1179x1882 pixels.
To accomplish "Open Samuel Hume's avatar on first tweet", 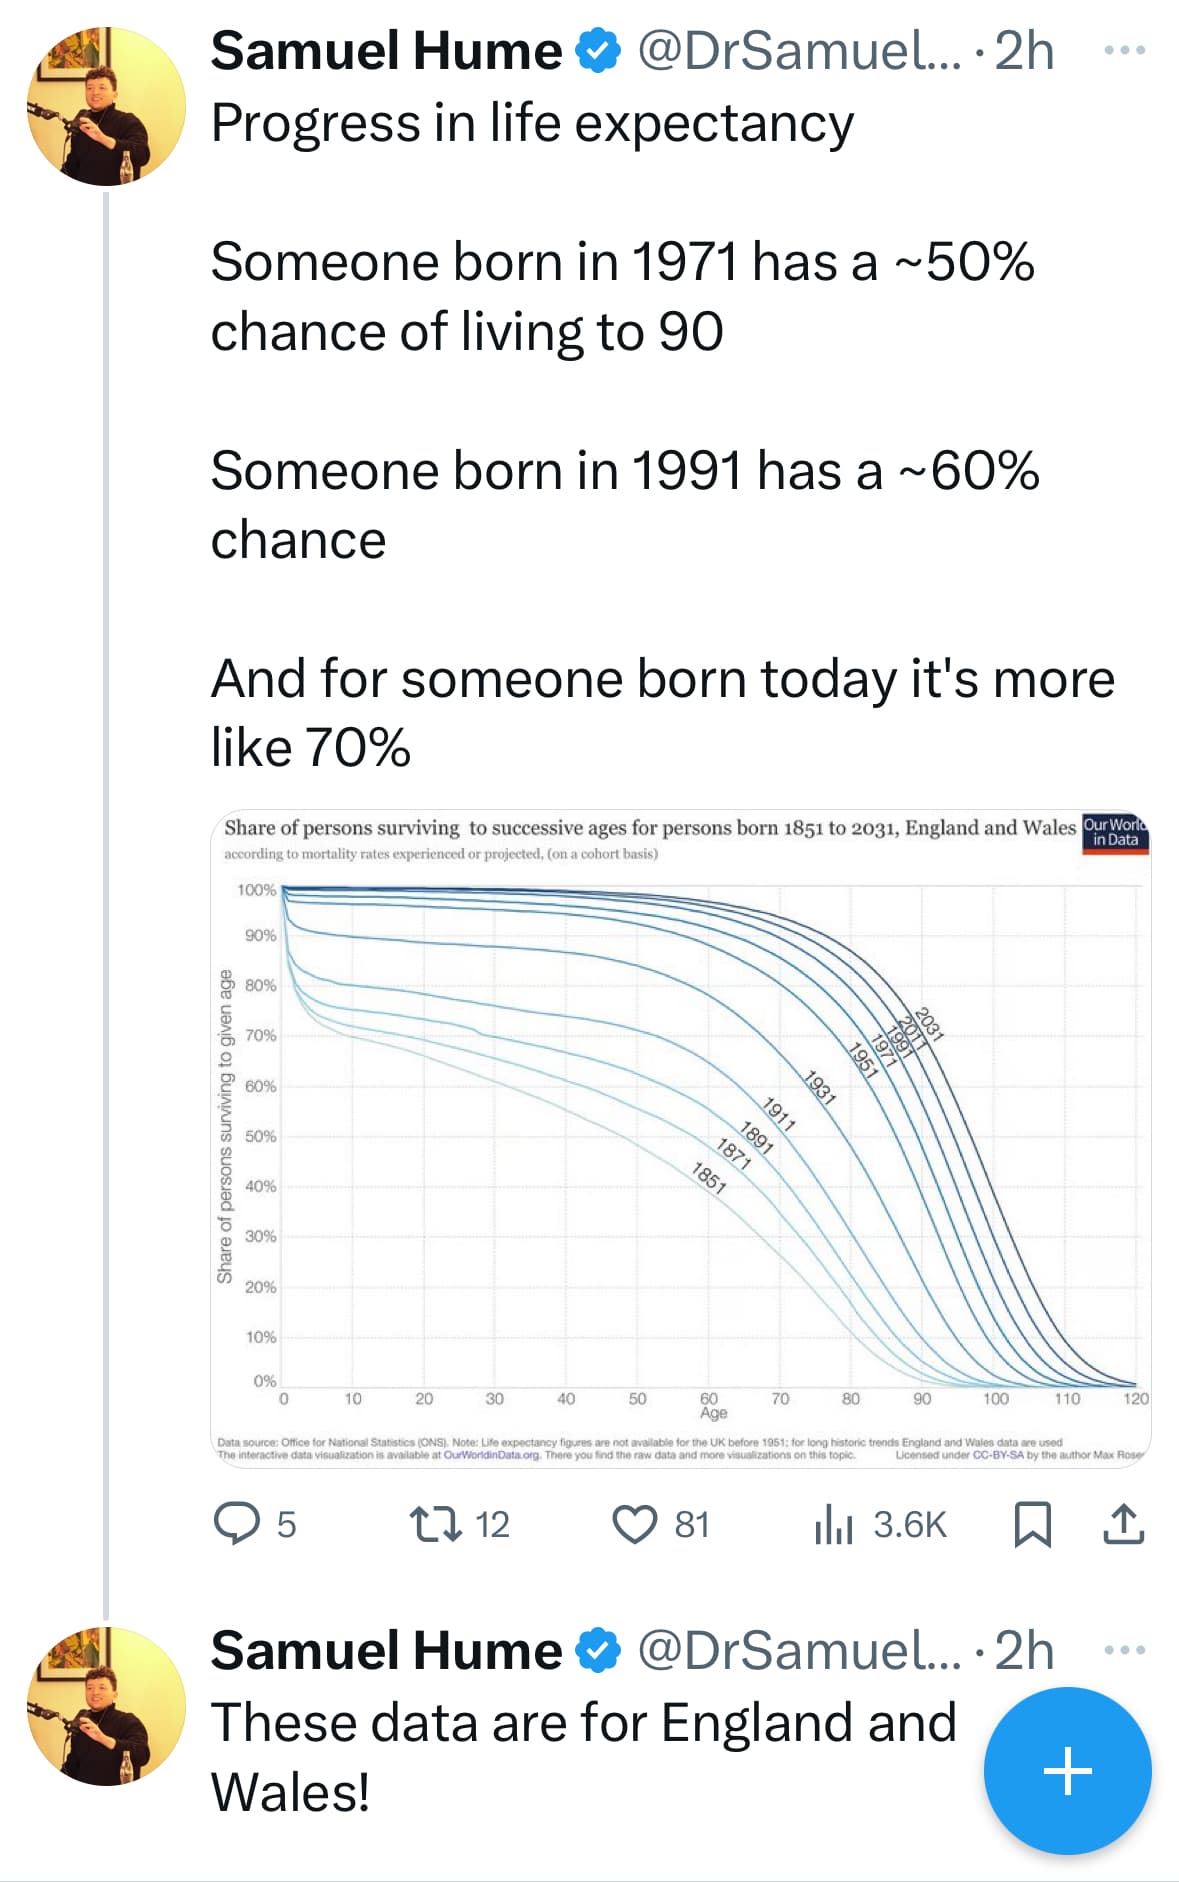I will pos(106,106).
